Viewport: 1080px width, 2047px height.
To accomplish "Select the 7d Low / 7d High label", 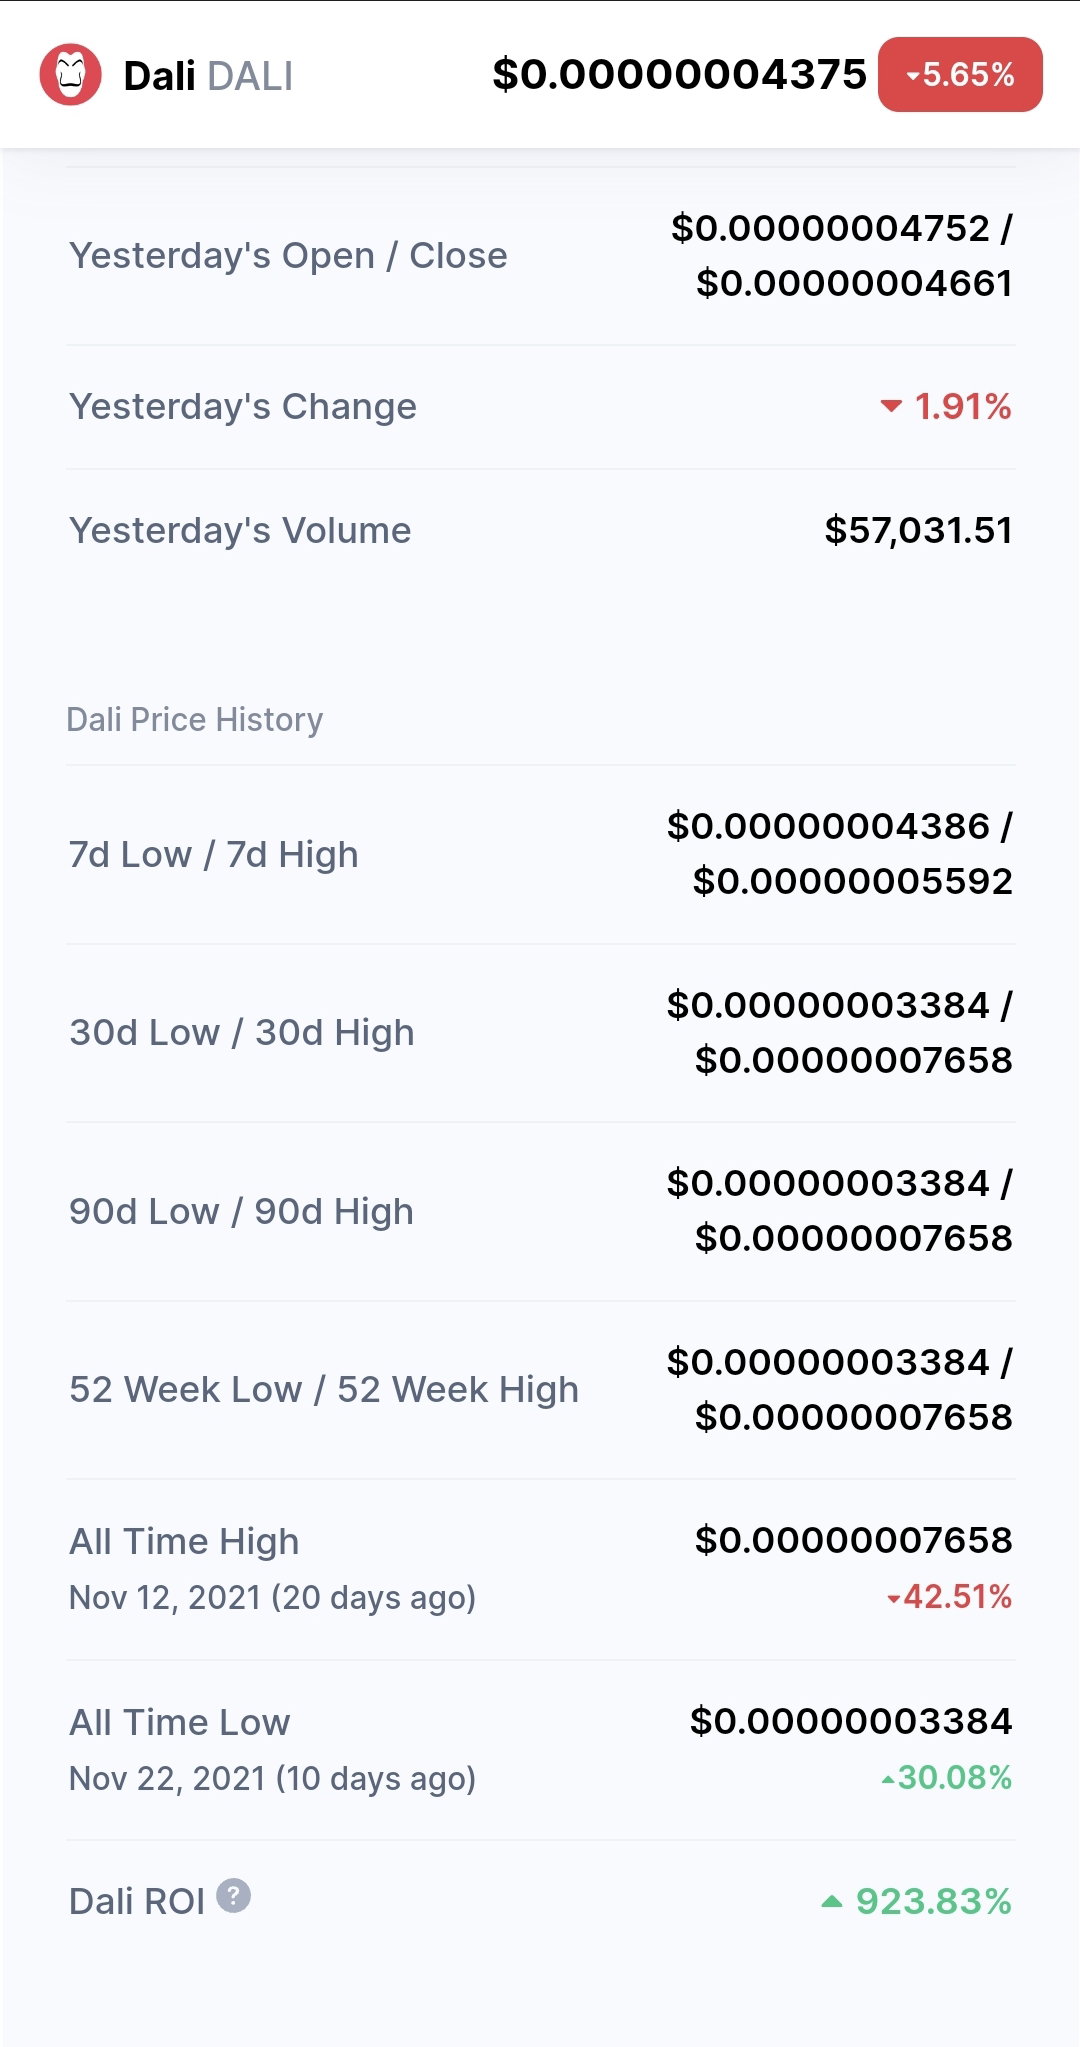I will tap(213, 855).
